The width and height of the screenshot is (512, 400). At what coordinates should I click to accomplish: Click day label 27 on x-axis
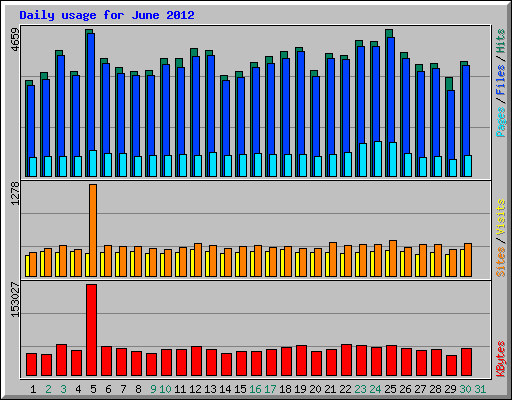click(x=420, y=389)
